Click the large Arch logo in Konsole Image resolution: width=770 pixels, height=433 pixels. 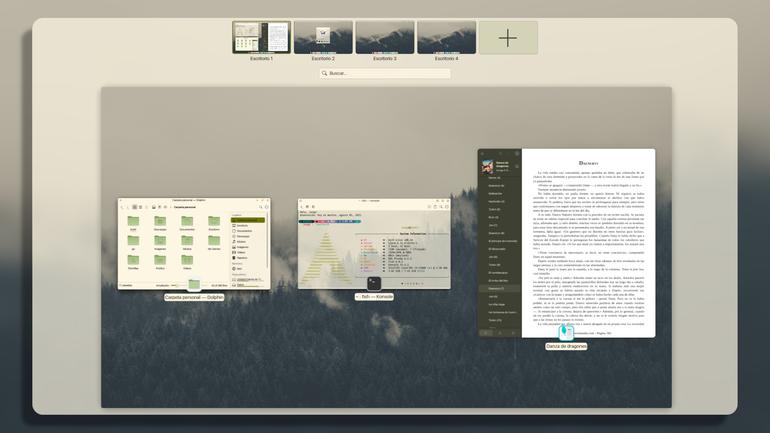[x=326, y=259]
